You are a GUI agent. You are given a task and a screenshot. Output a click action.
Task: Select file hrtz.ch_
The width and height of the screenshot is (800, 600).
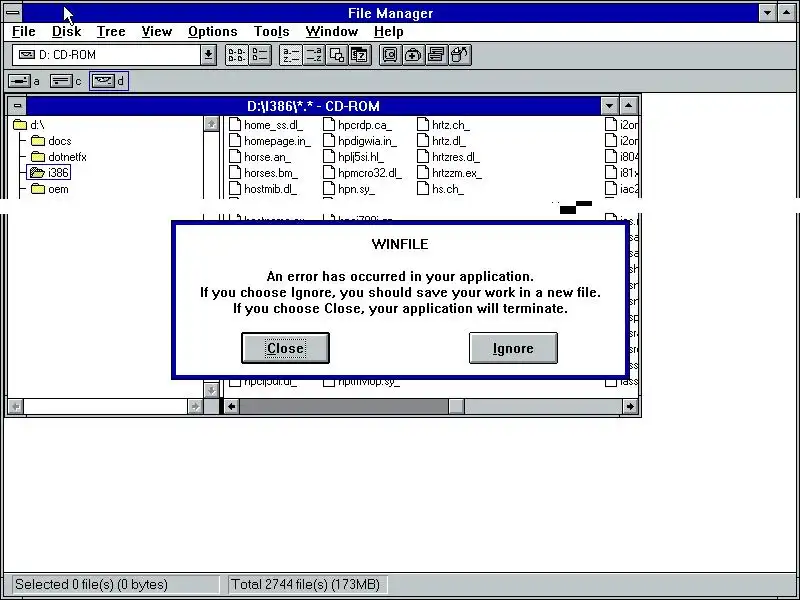tap(443, 125)
